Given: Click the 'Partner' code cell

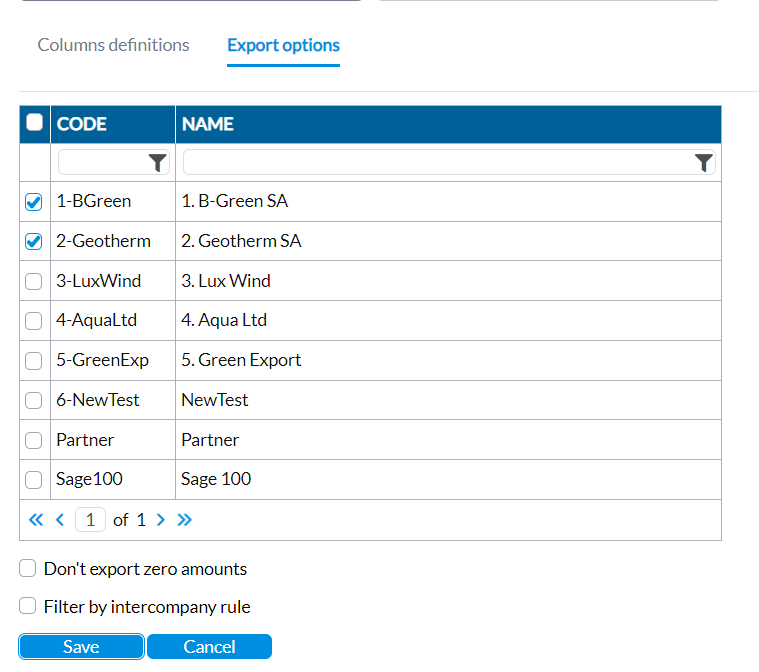Looking at the screenshot, I should click(113, 440).
